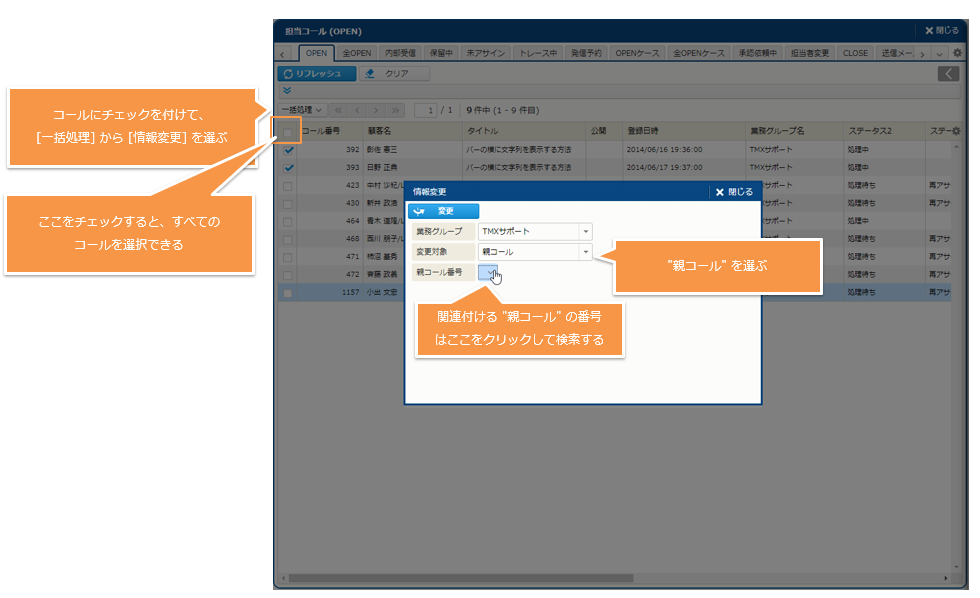980x598 pixels.
Task: Switch to the 未アサイン tab
Action: point(484,53)
